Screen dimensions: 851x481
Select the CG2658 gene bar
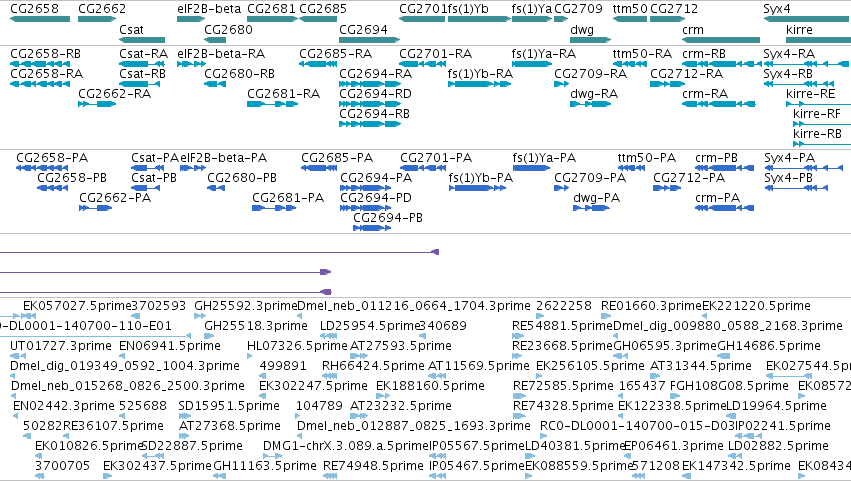[x=40, y=19]
